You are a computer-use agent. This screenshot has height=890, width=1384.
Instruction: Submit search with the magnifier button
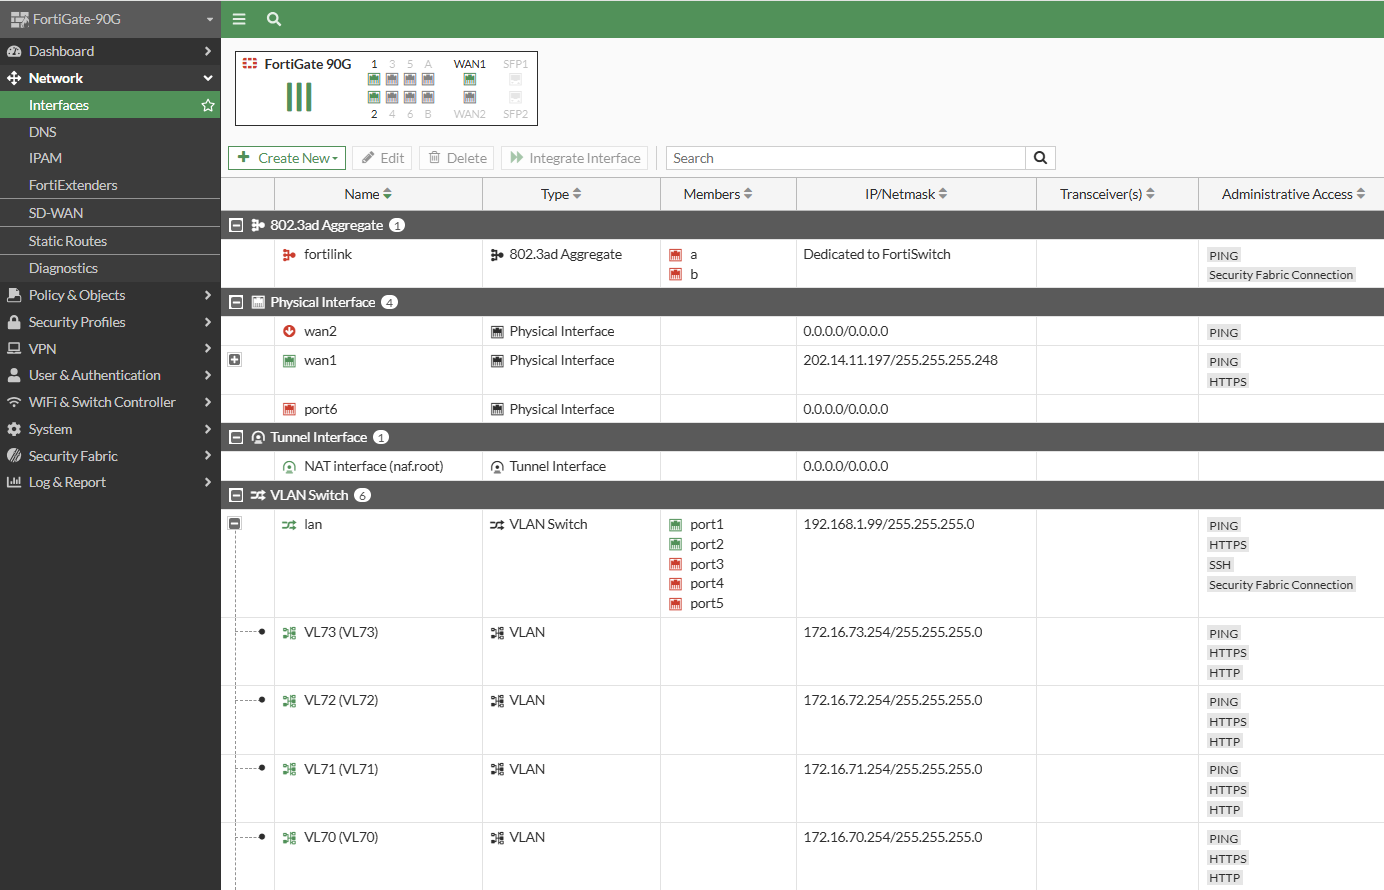click(x=1040, y=158)
